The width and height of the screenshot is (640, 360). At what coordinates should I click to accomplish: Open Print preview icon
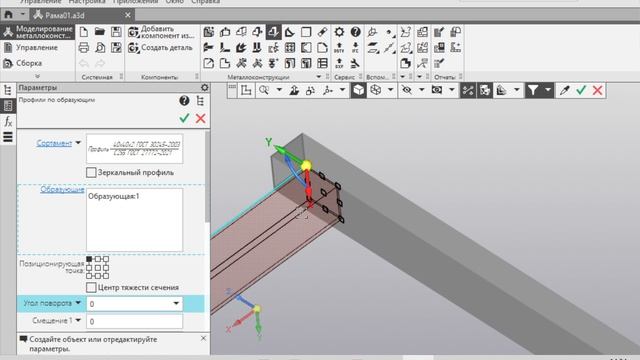click(100, 48)
